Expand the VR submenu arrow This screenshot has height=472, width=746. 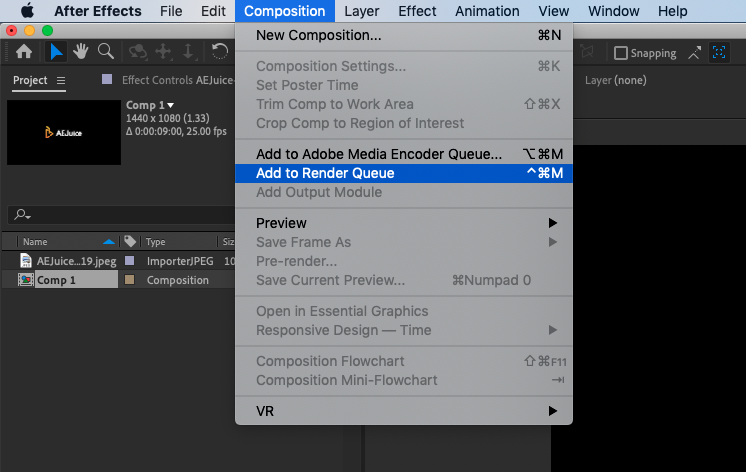point(551,411)
